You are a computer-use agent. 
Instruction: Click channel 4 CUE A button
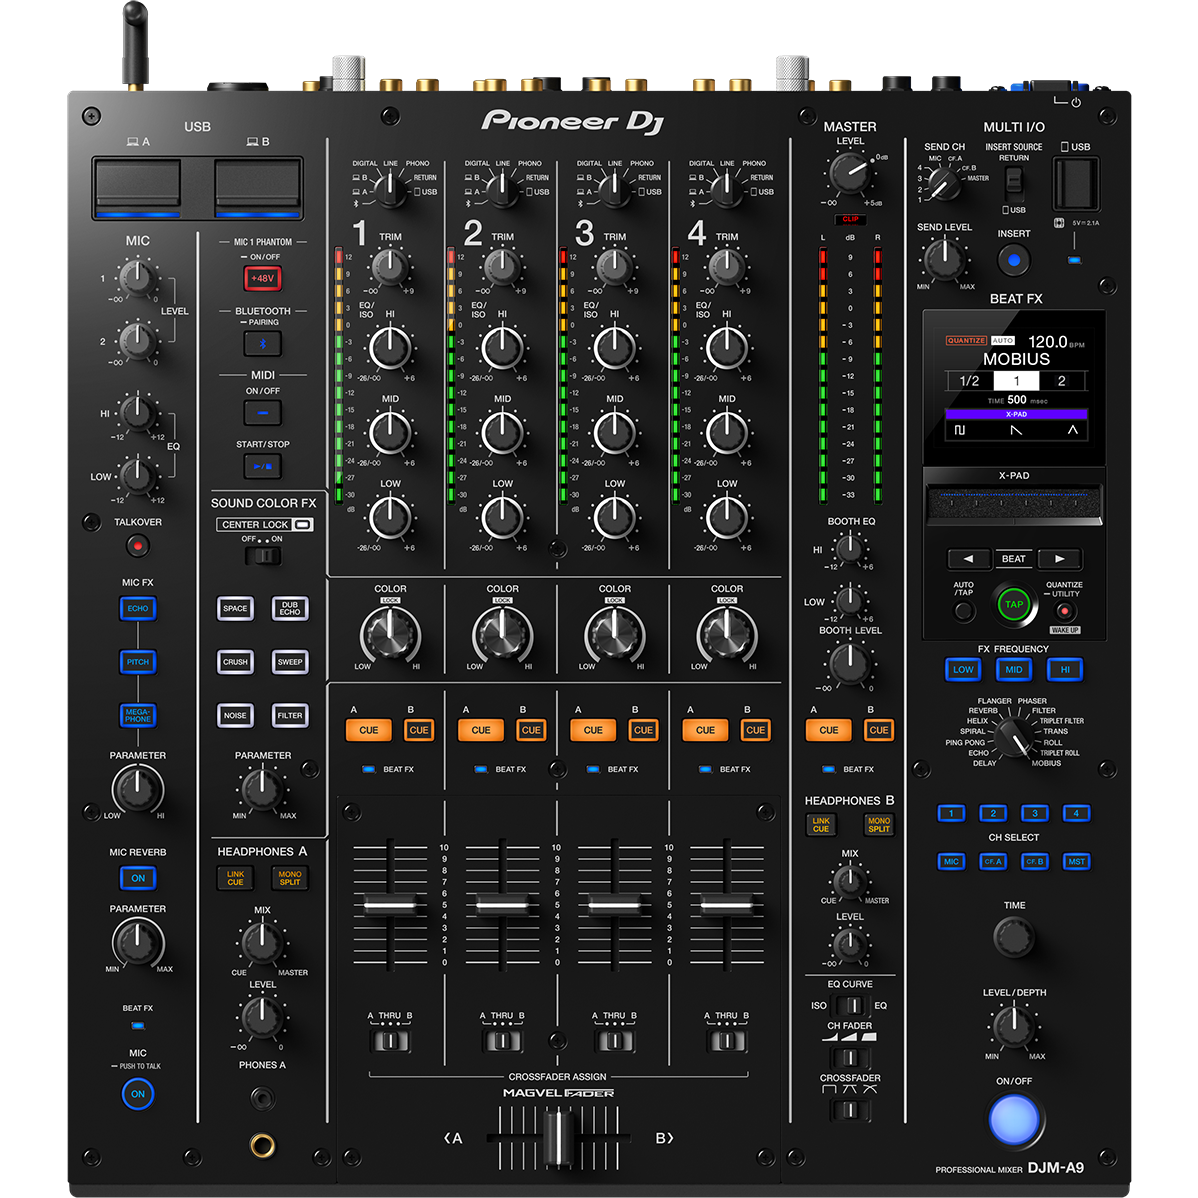pos(706,730)
